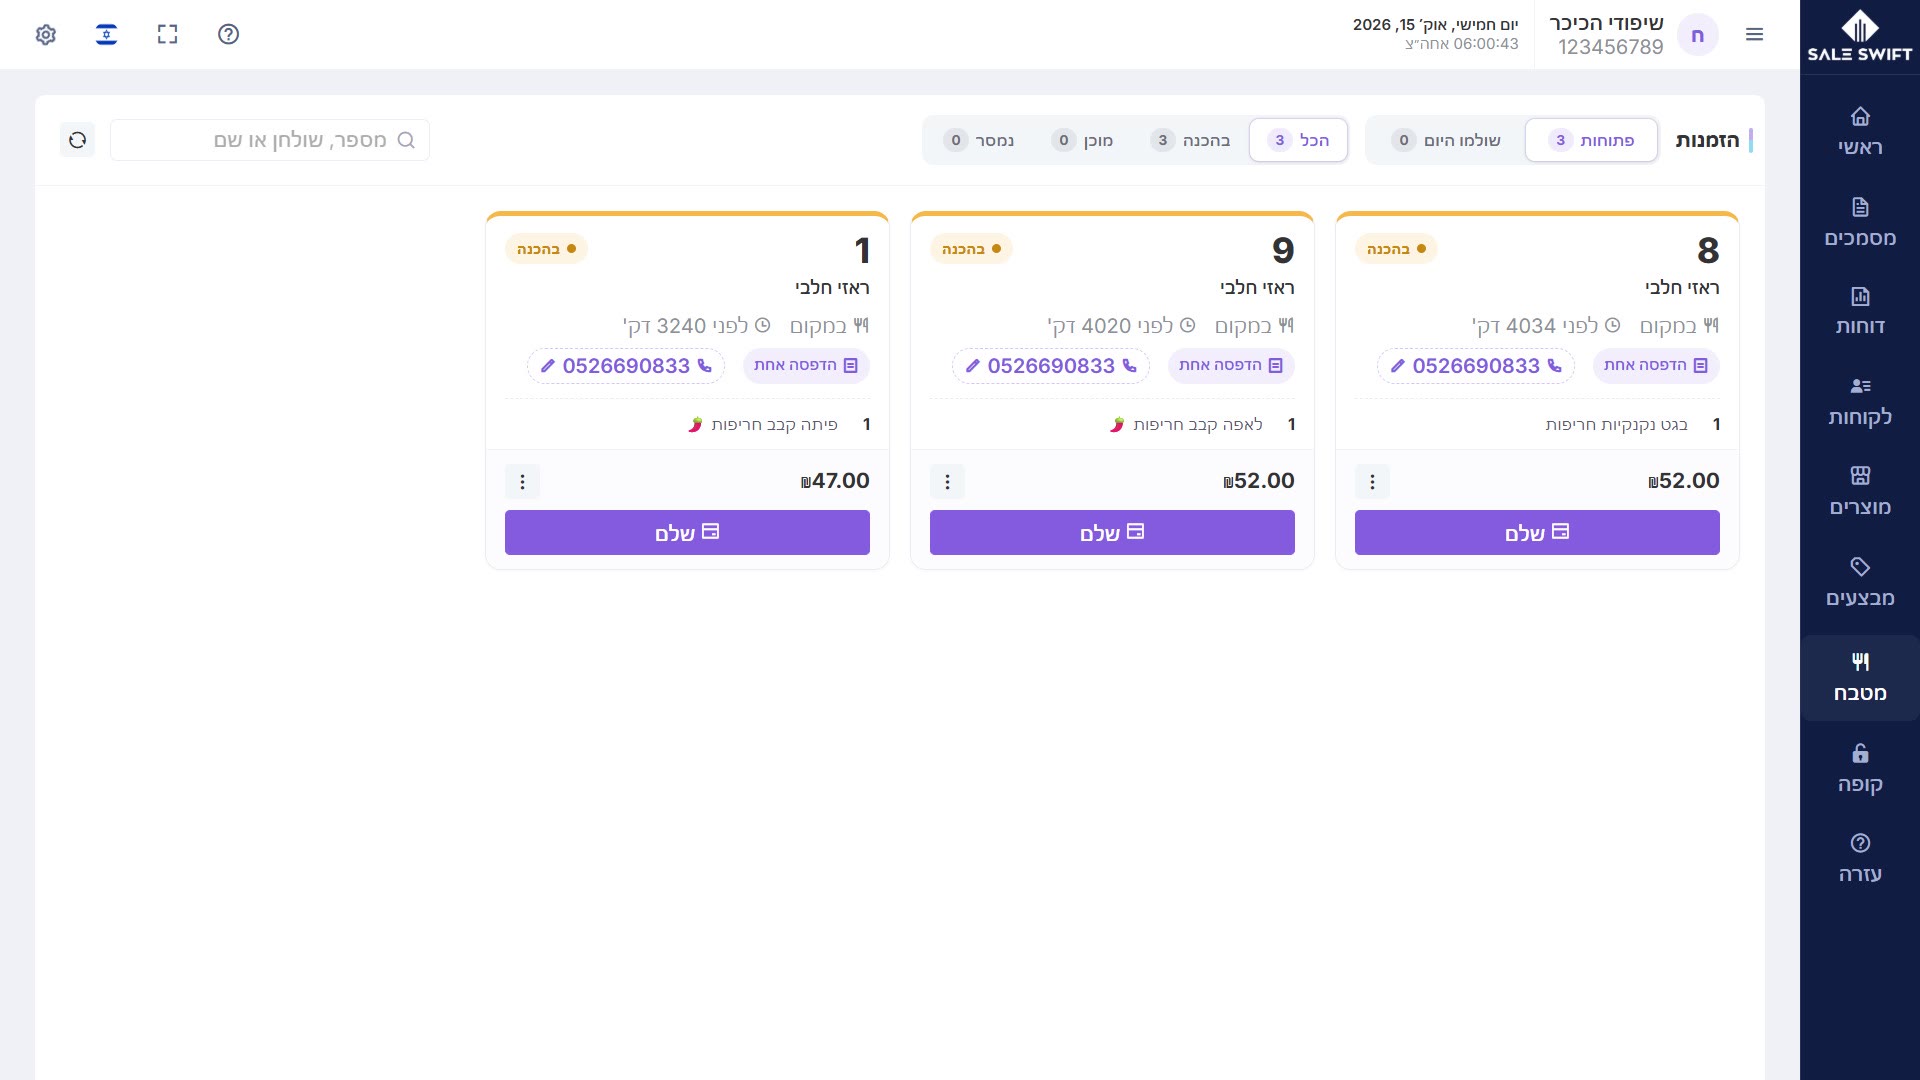
Task: Refresh the orders list
Action: (78, 140)
